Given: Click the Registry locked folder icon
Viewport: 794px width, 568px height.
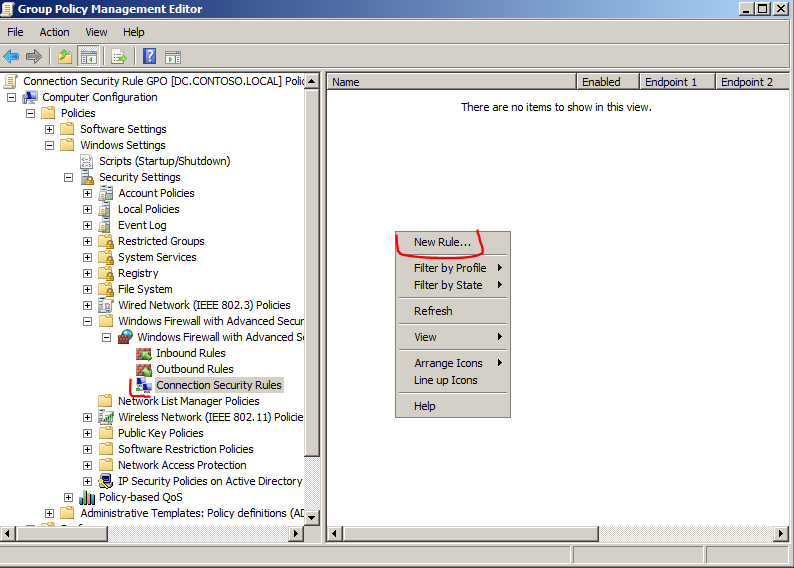Looking at the screenshot, I should [106, 273].
